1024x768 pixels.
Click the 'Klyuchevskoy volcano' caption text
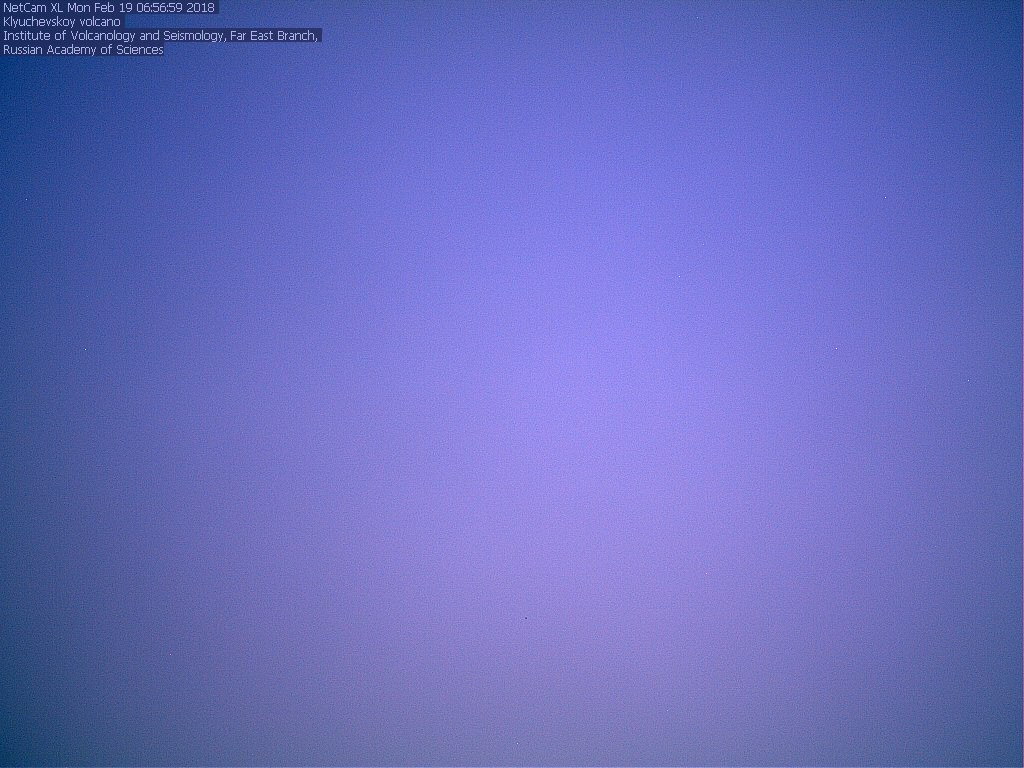click(62, 22)
